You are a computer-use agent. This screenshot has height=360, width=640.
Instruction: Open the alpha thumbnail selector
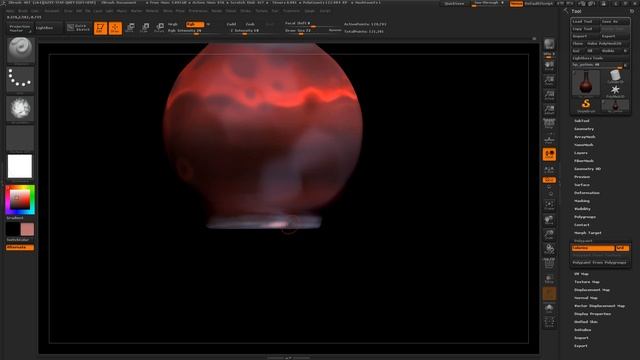click(x=20, y=109)
